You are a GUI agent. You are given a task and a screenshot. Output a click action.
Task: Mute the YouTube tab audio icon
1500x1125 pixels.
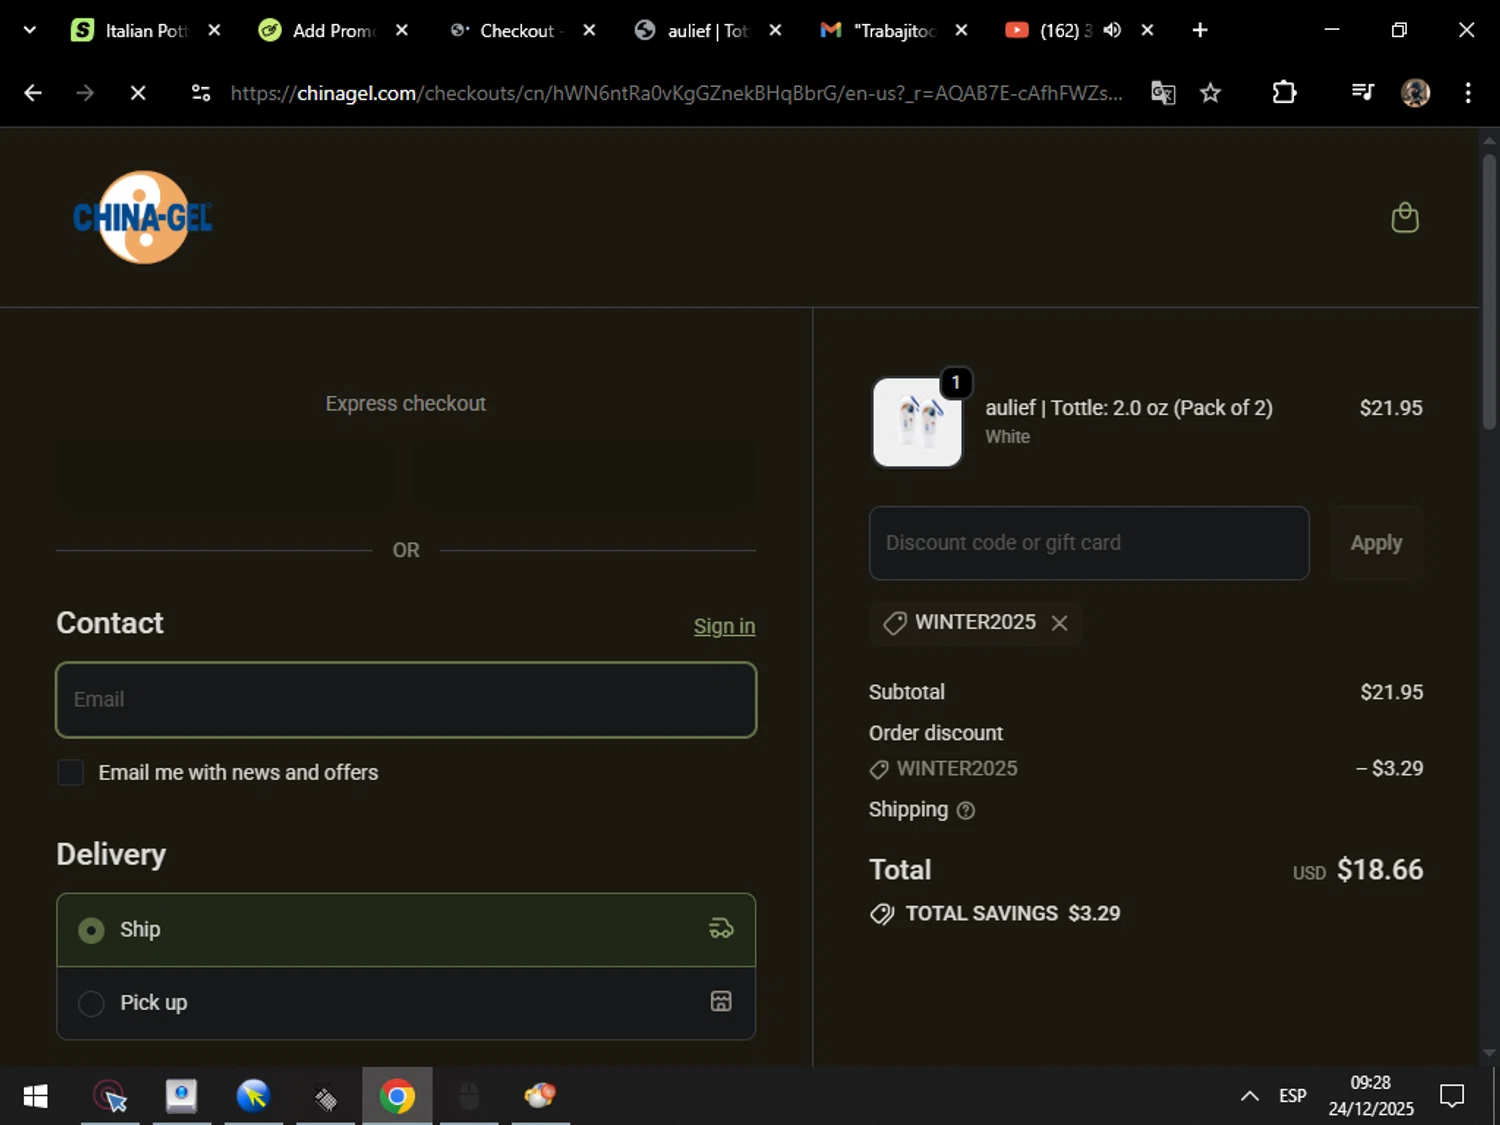1112,30
